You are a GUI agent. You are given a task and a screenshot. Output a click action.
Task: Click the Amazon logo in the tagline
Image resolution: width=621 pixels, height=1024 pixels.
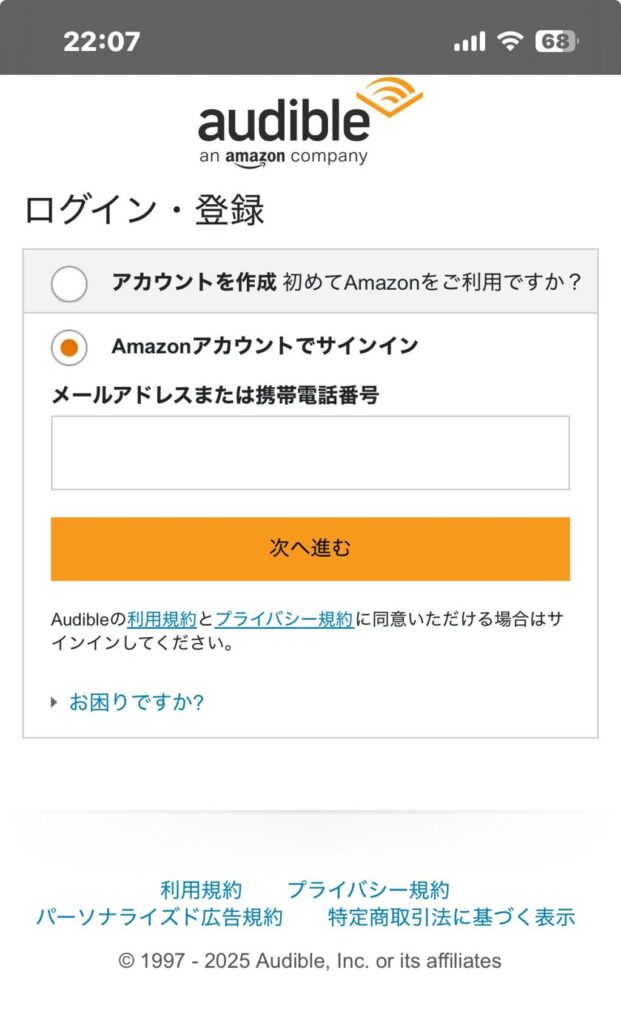[x=254, y=157]
